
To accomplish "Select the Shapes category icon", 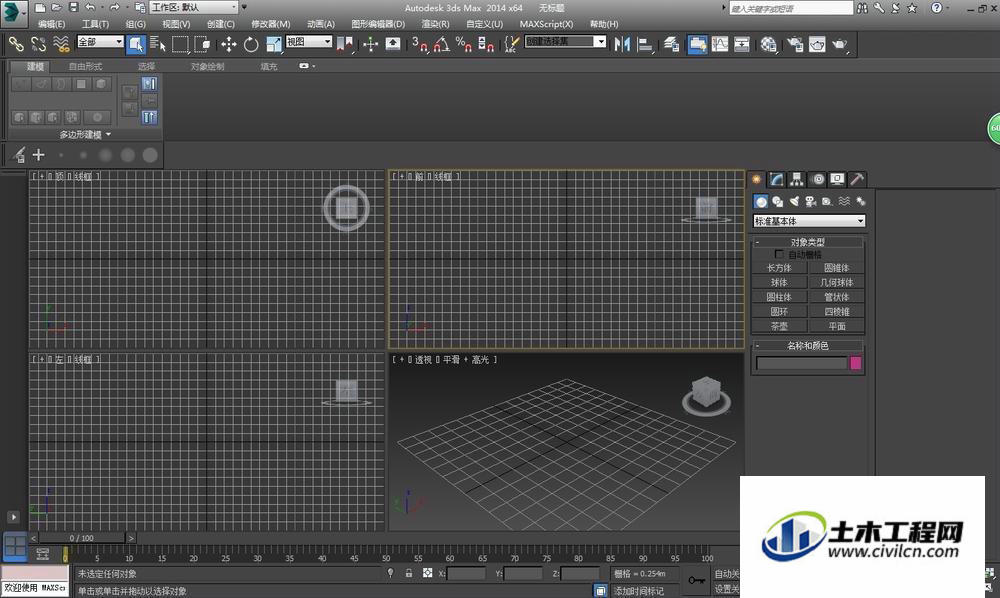I will (777, 201).
